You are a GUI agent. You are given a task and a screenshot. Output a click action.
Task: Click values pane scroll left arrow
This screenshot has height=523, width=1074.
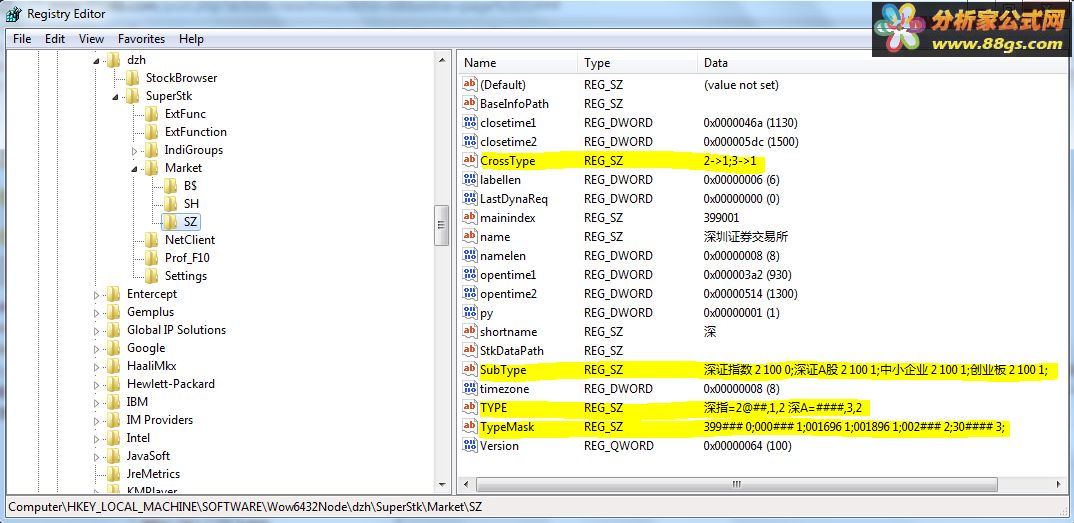tap(466, 485)
